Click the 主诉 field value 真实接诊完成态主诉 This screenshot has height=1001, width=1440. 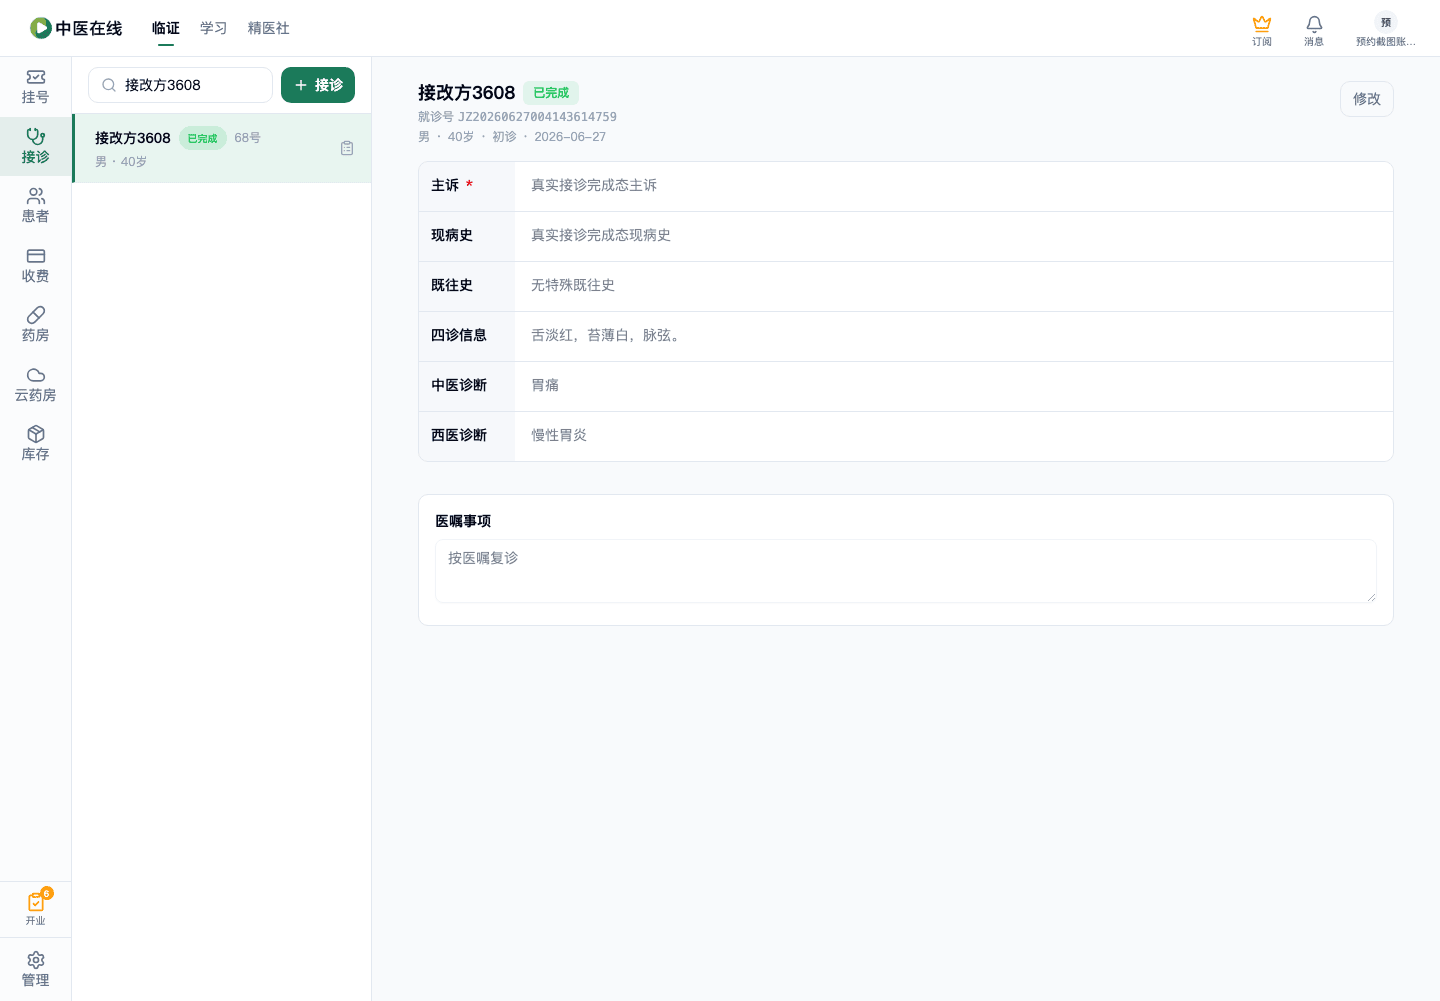[594, 185]
